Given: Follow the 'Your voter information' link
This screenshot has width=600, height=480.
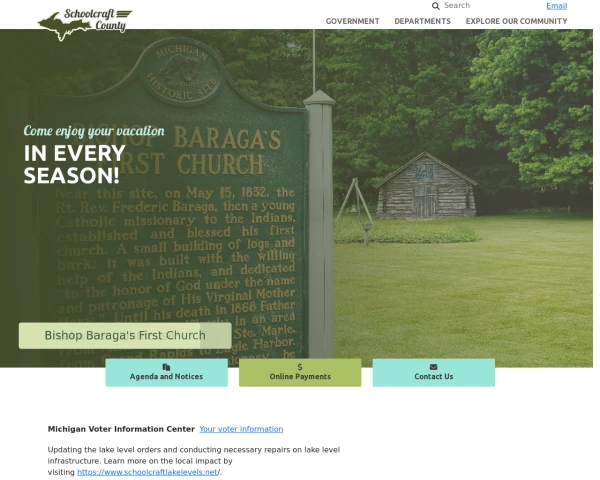Looking at the screenshot, I should pyautogui.click(x=241, y=429).
